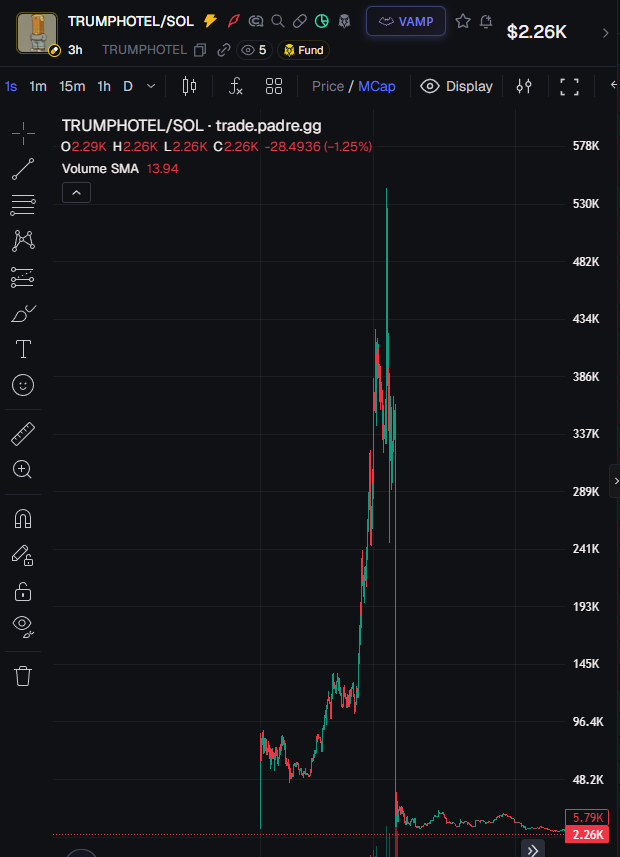Open chart settings sliders icon
The width and height of the screenshot is (620, 857).
pyautogui.click(x=524, y=86)
